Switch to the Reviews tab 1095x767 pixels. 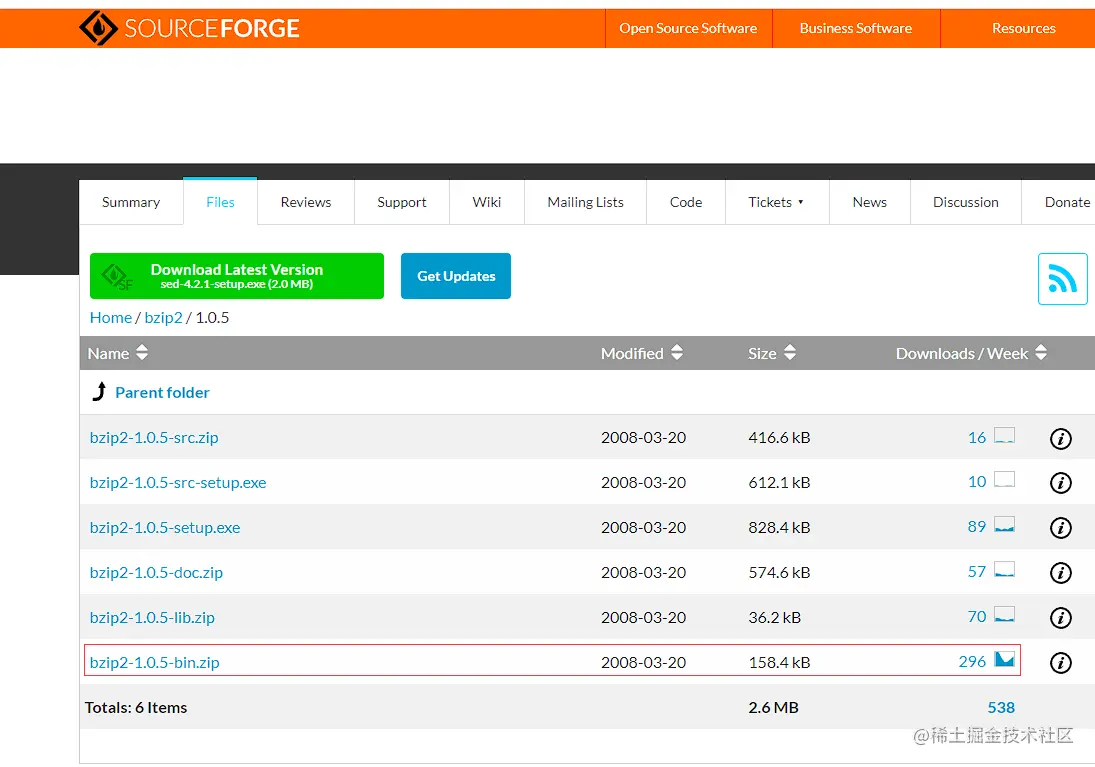tap(306, 202)
